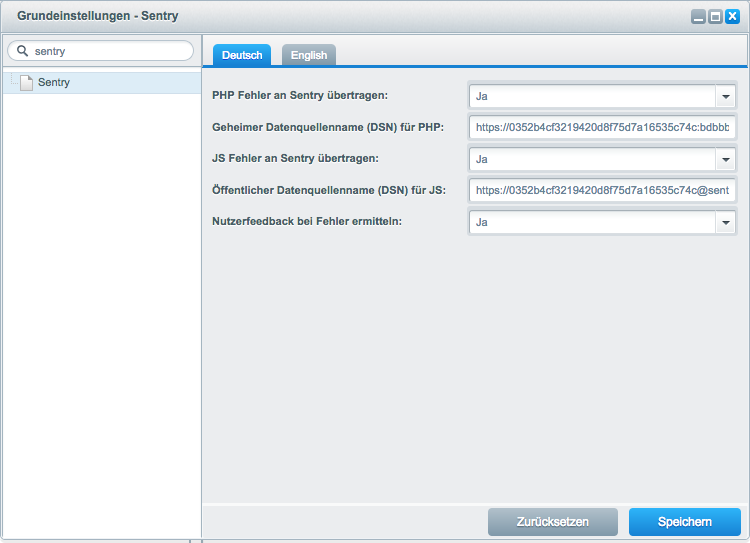Minimize the Grundeinstellungen window
Screen dimensions: 750x543
pos(698,17)
